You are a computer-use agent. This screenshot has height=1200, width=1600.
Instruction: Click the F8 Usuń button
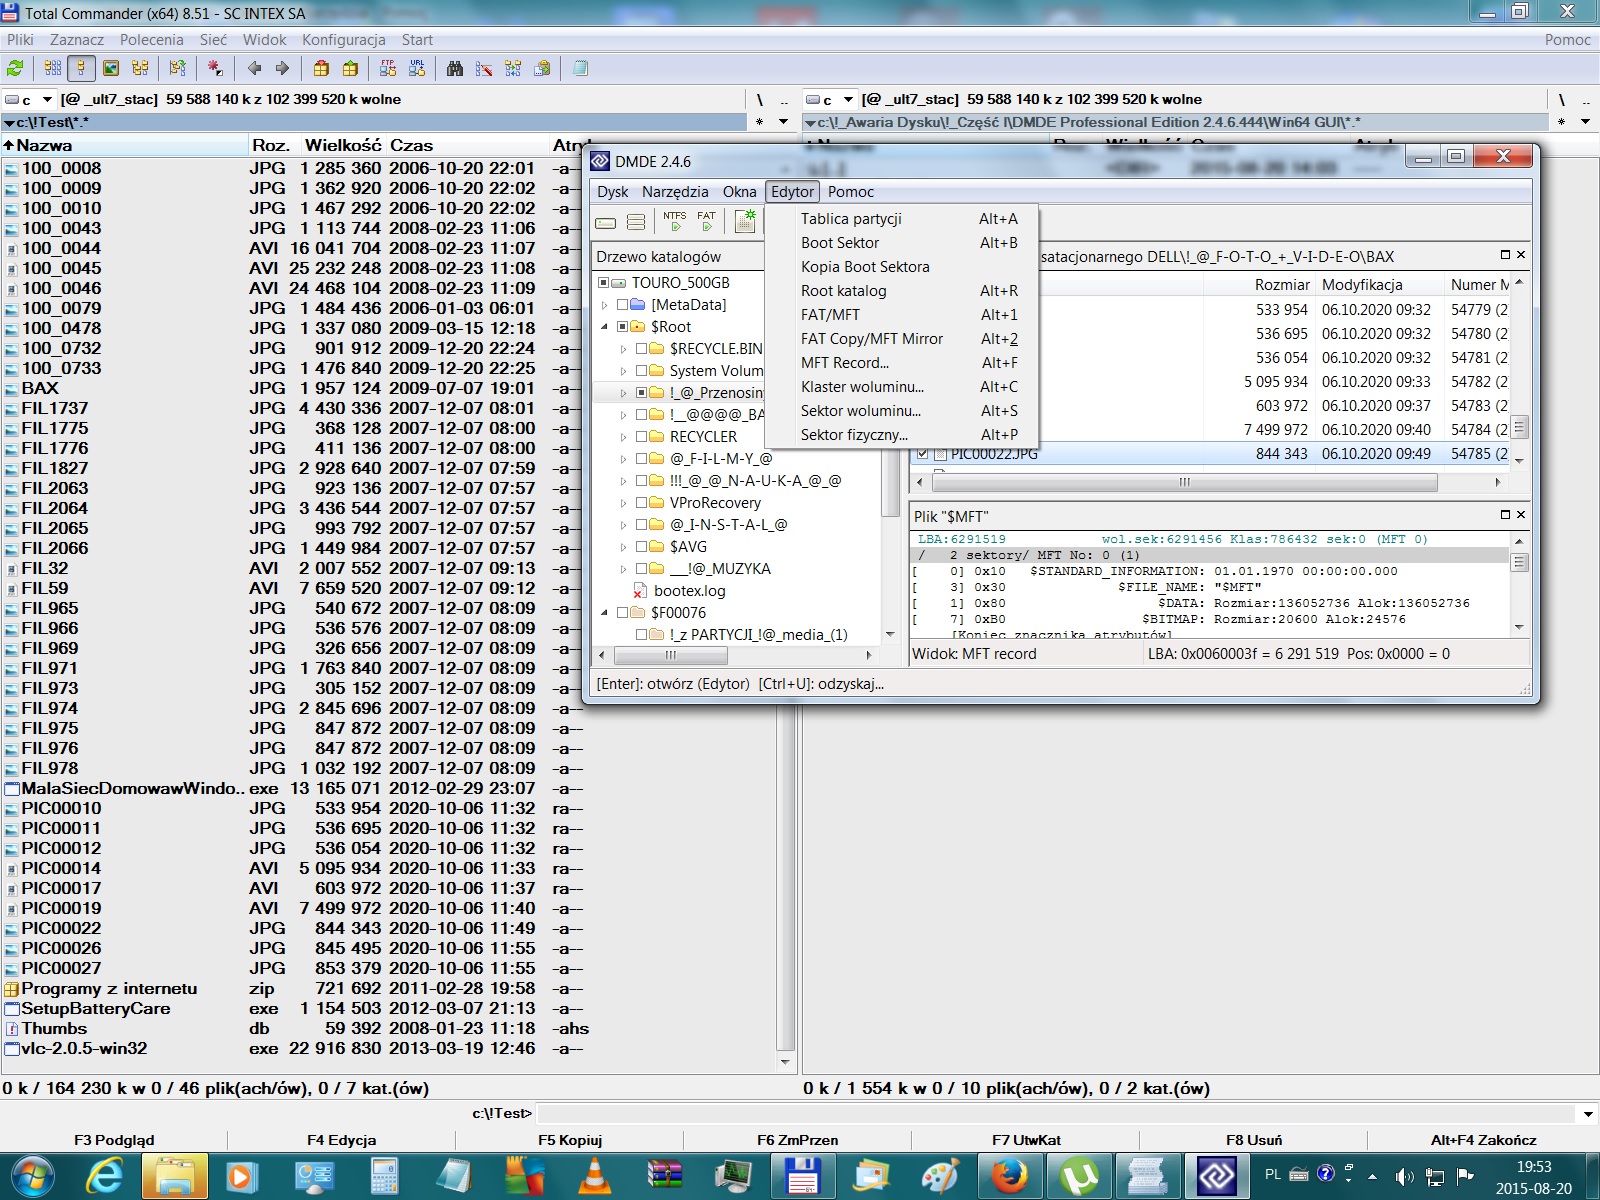1254,1140
